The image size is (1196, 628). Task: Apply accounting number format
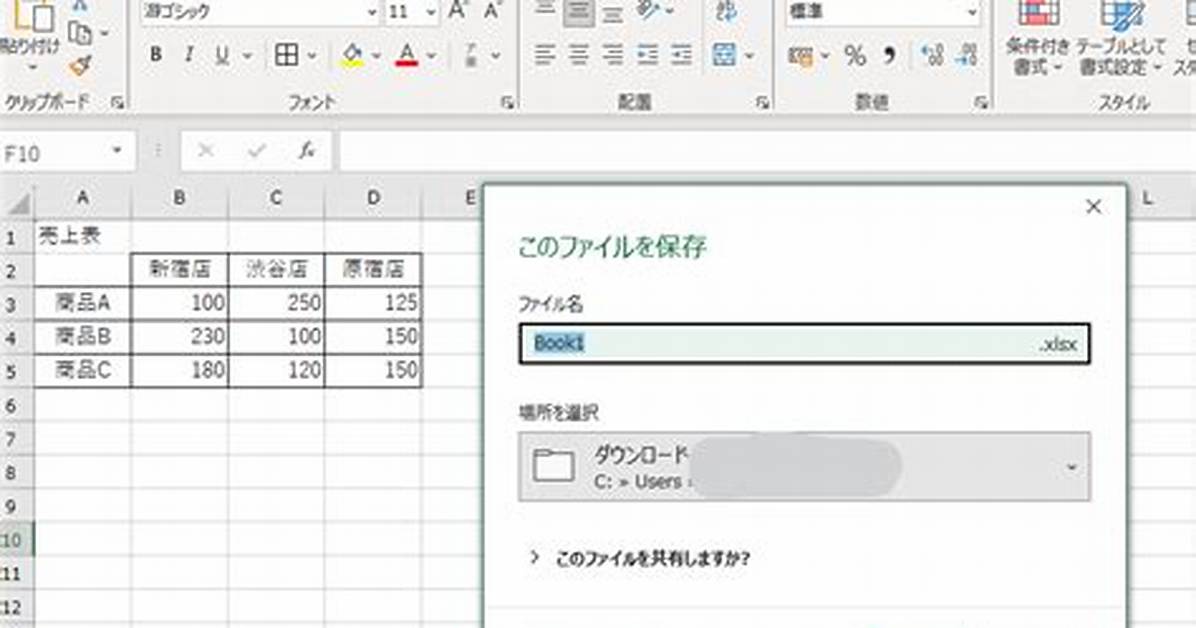(801, 56)
